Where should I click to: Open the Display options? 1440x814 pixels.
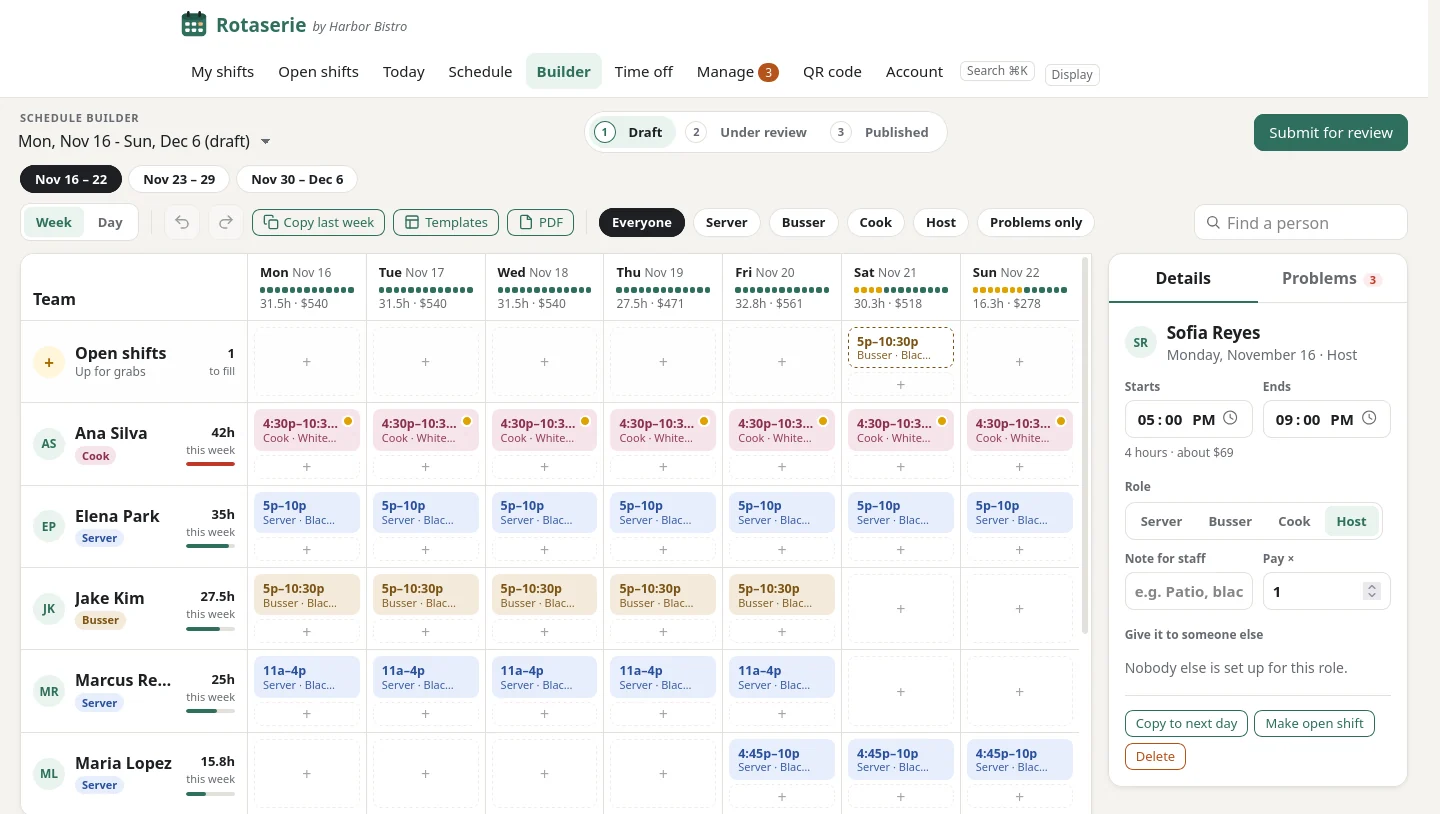(x=1072, y=74)
